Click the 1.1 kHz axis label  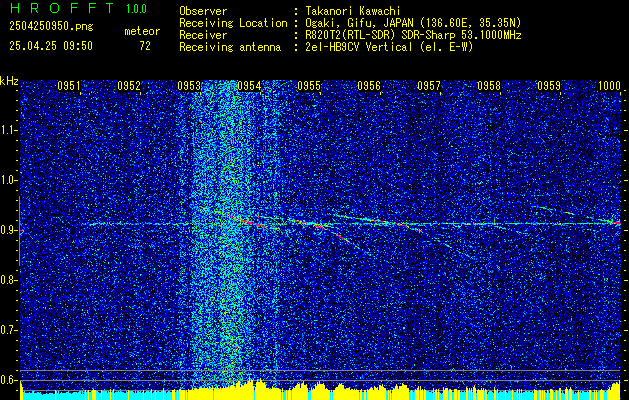point(8,130)
